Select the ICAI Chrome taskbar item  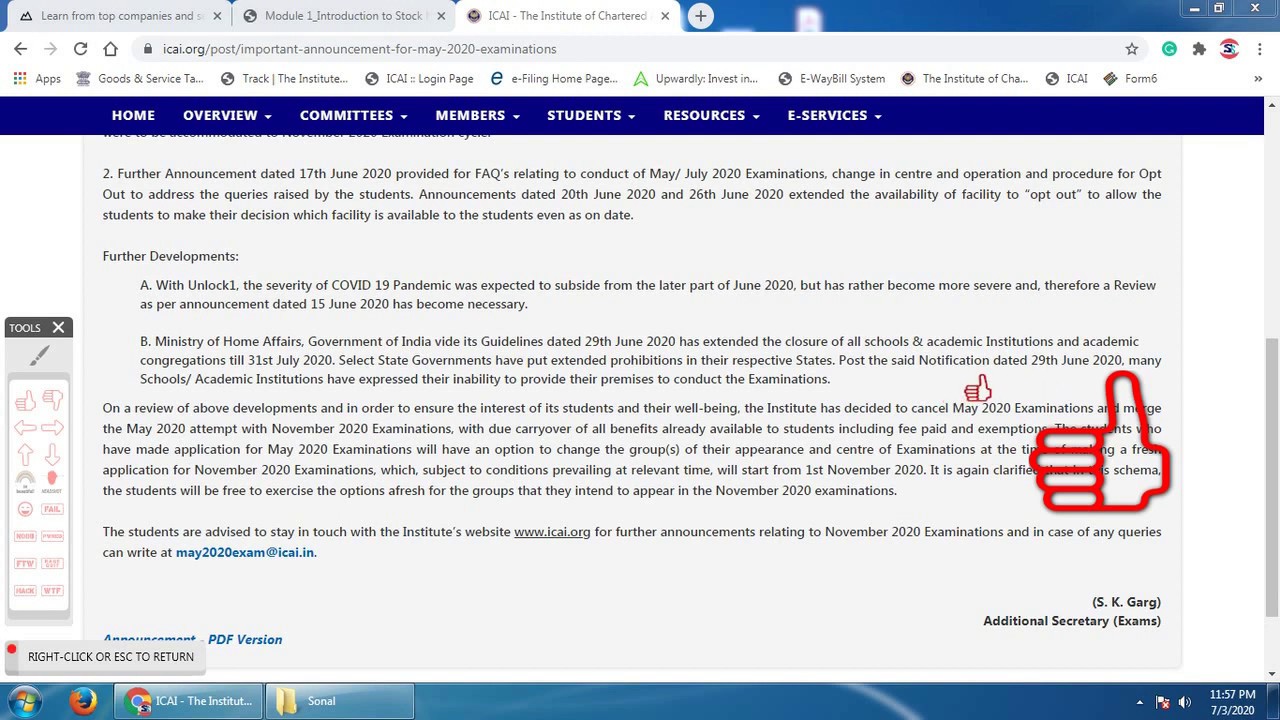click(x=188, y=700)
